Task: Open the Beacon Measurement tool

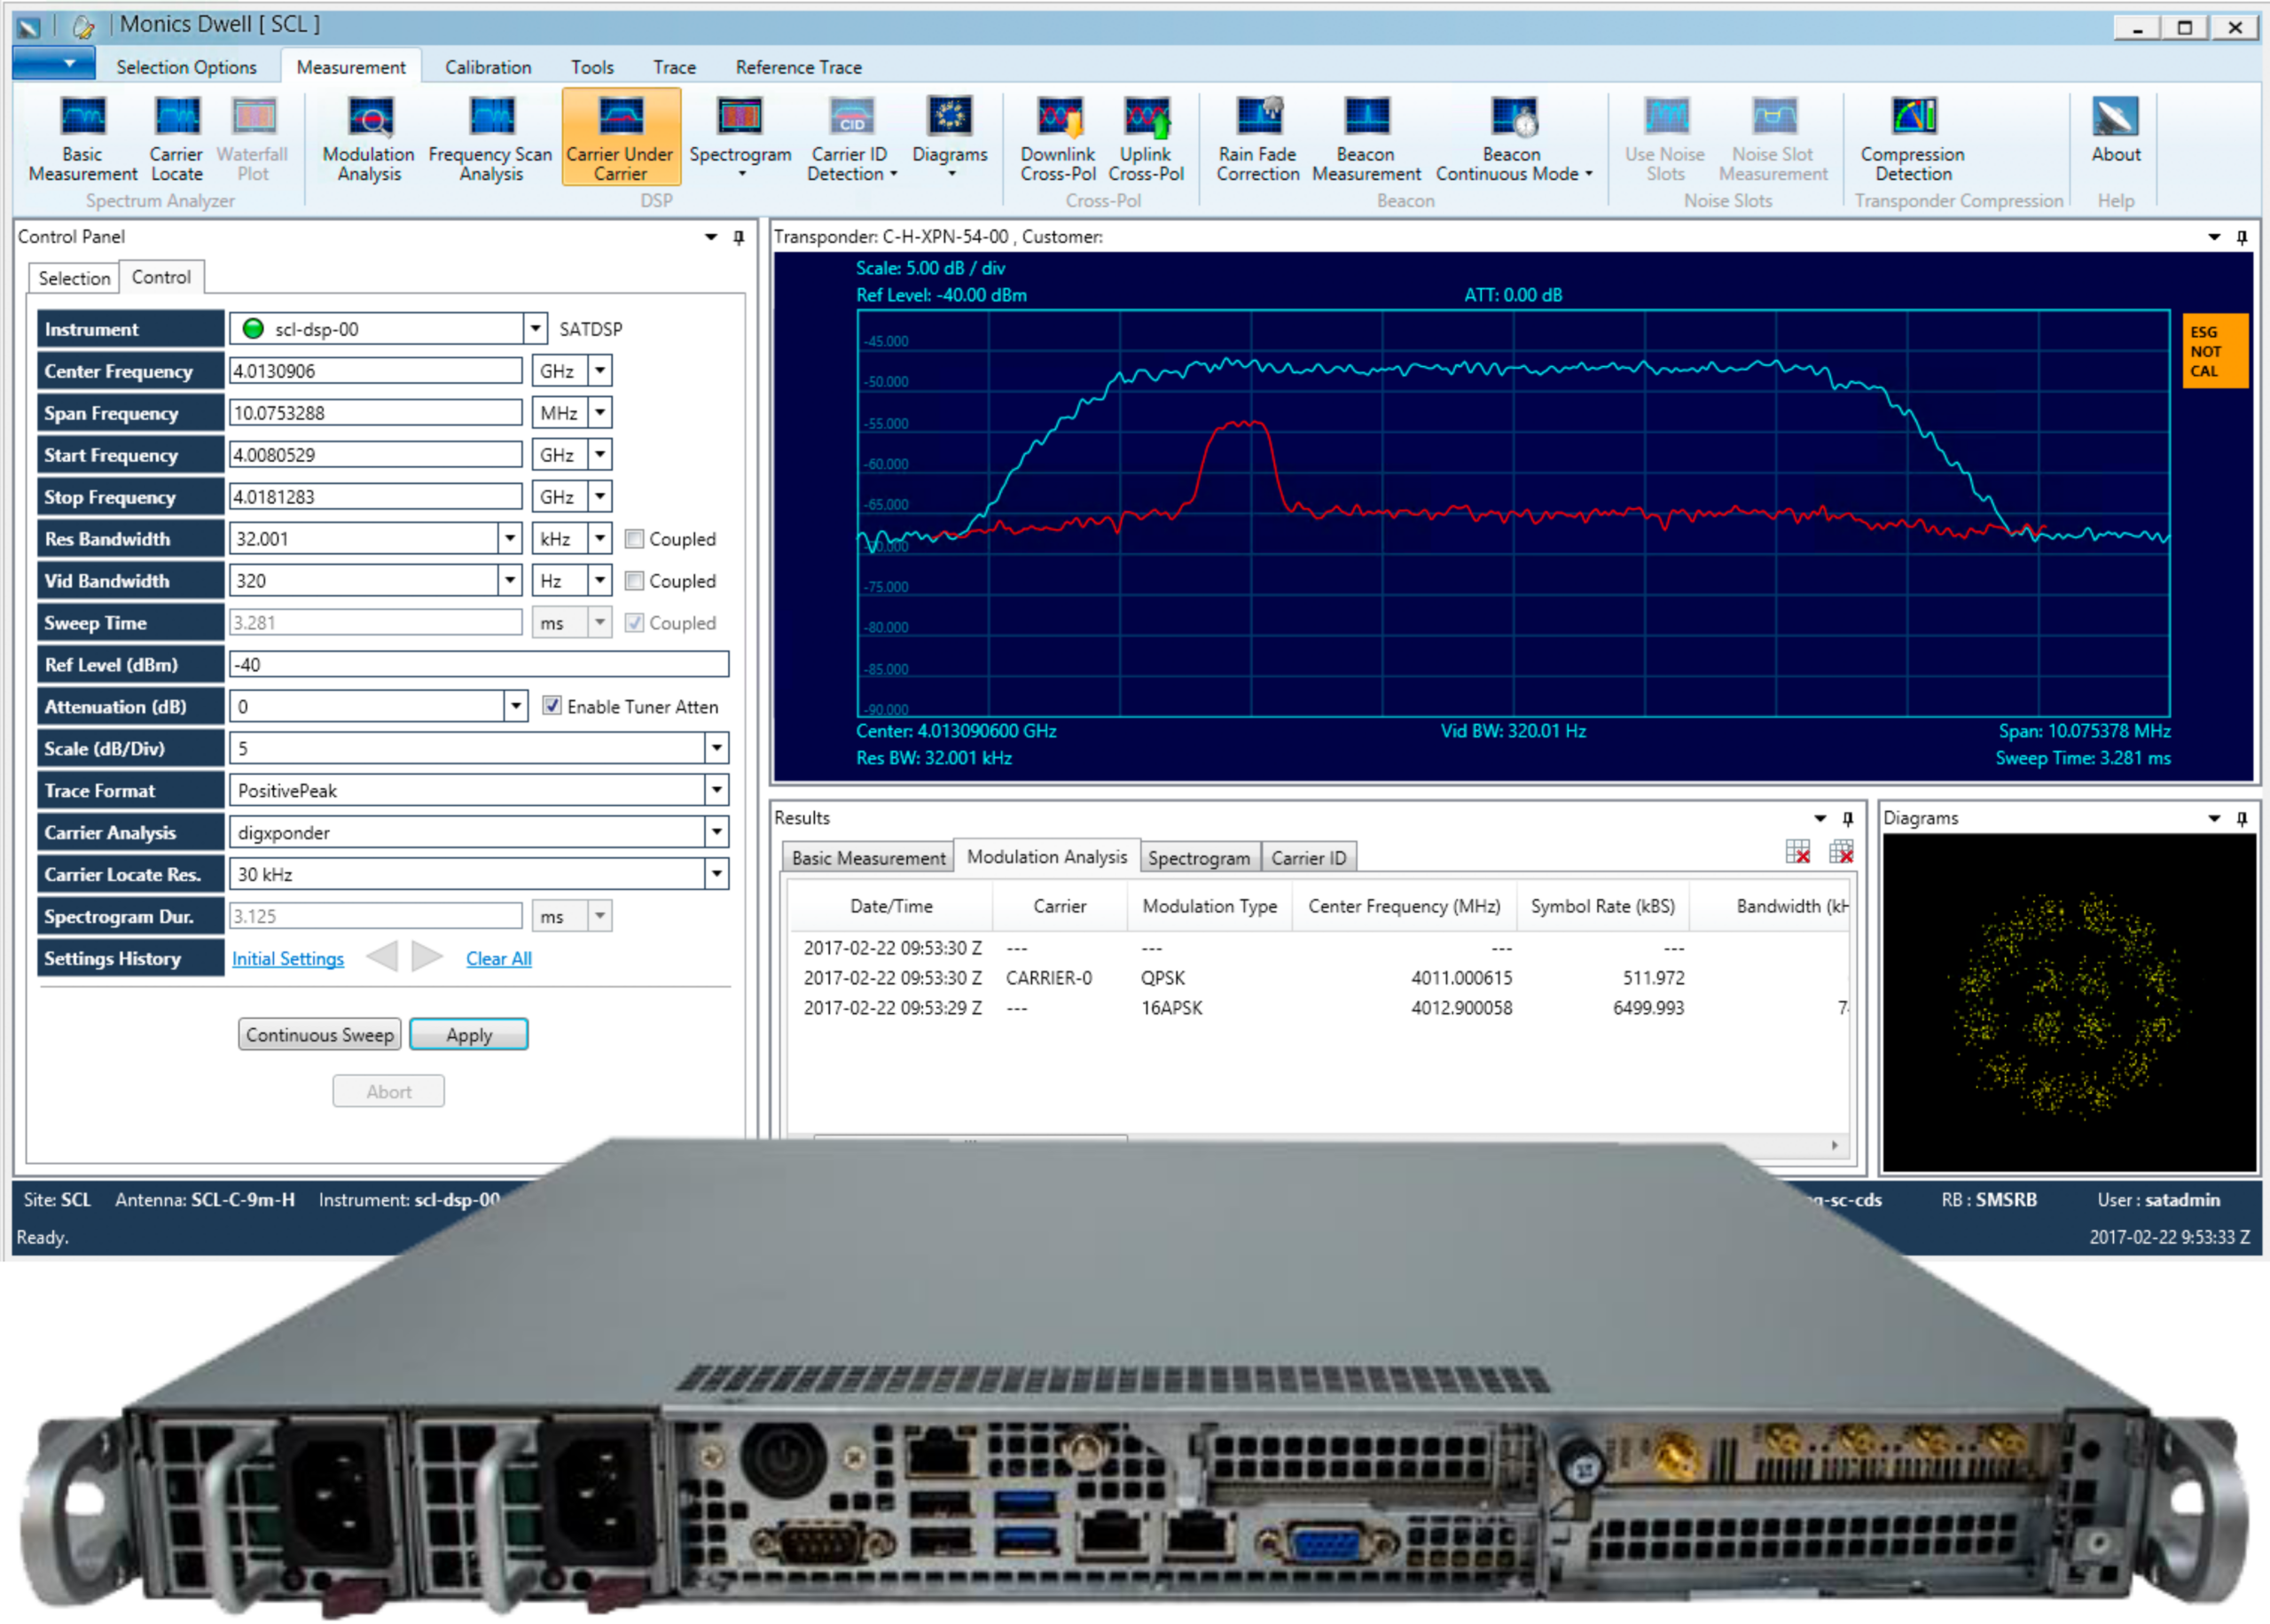Action: (1366, 139)
